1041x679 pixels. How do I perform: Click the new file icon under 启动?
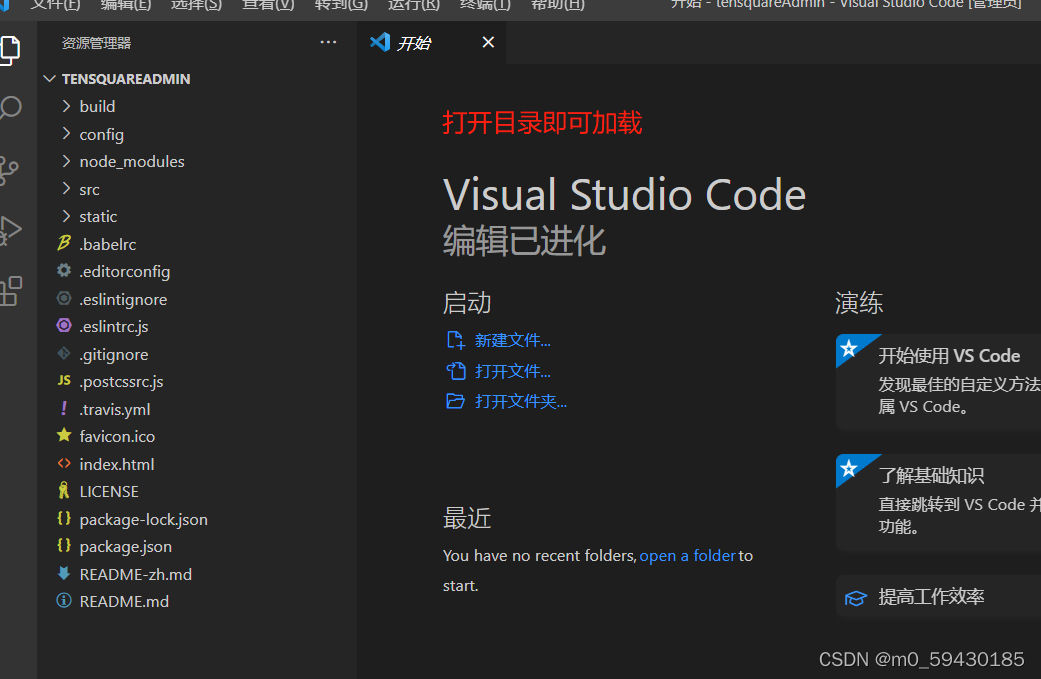[x=455, y=340]
